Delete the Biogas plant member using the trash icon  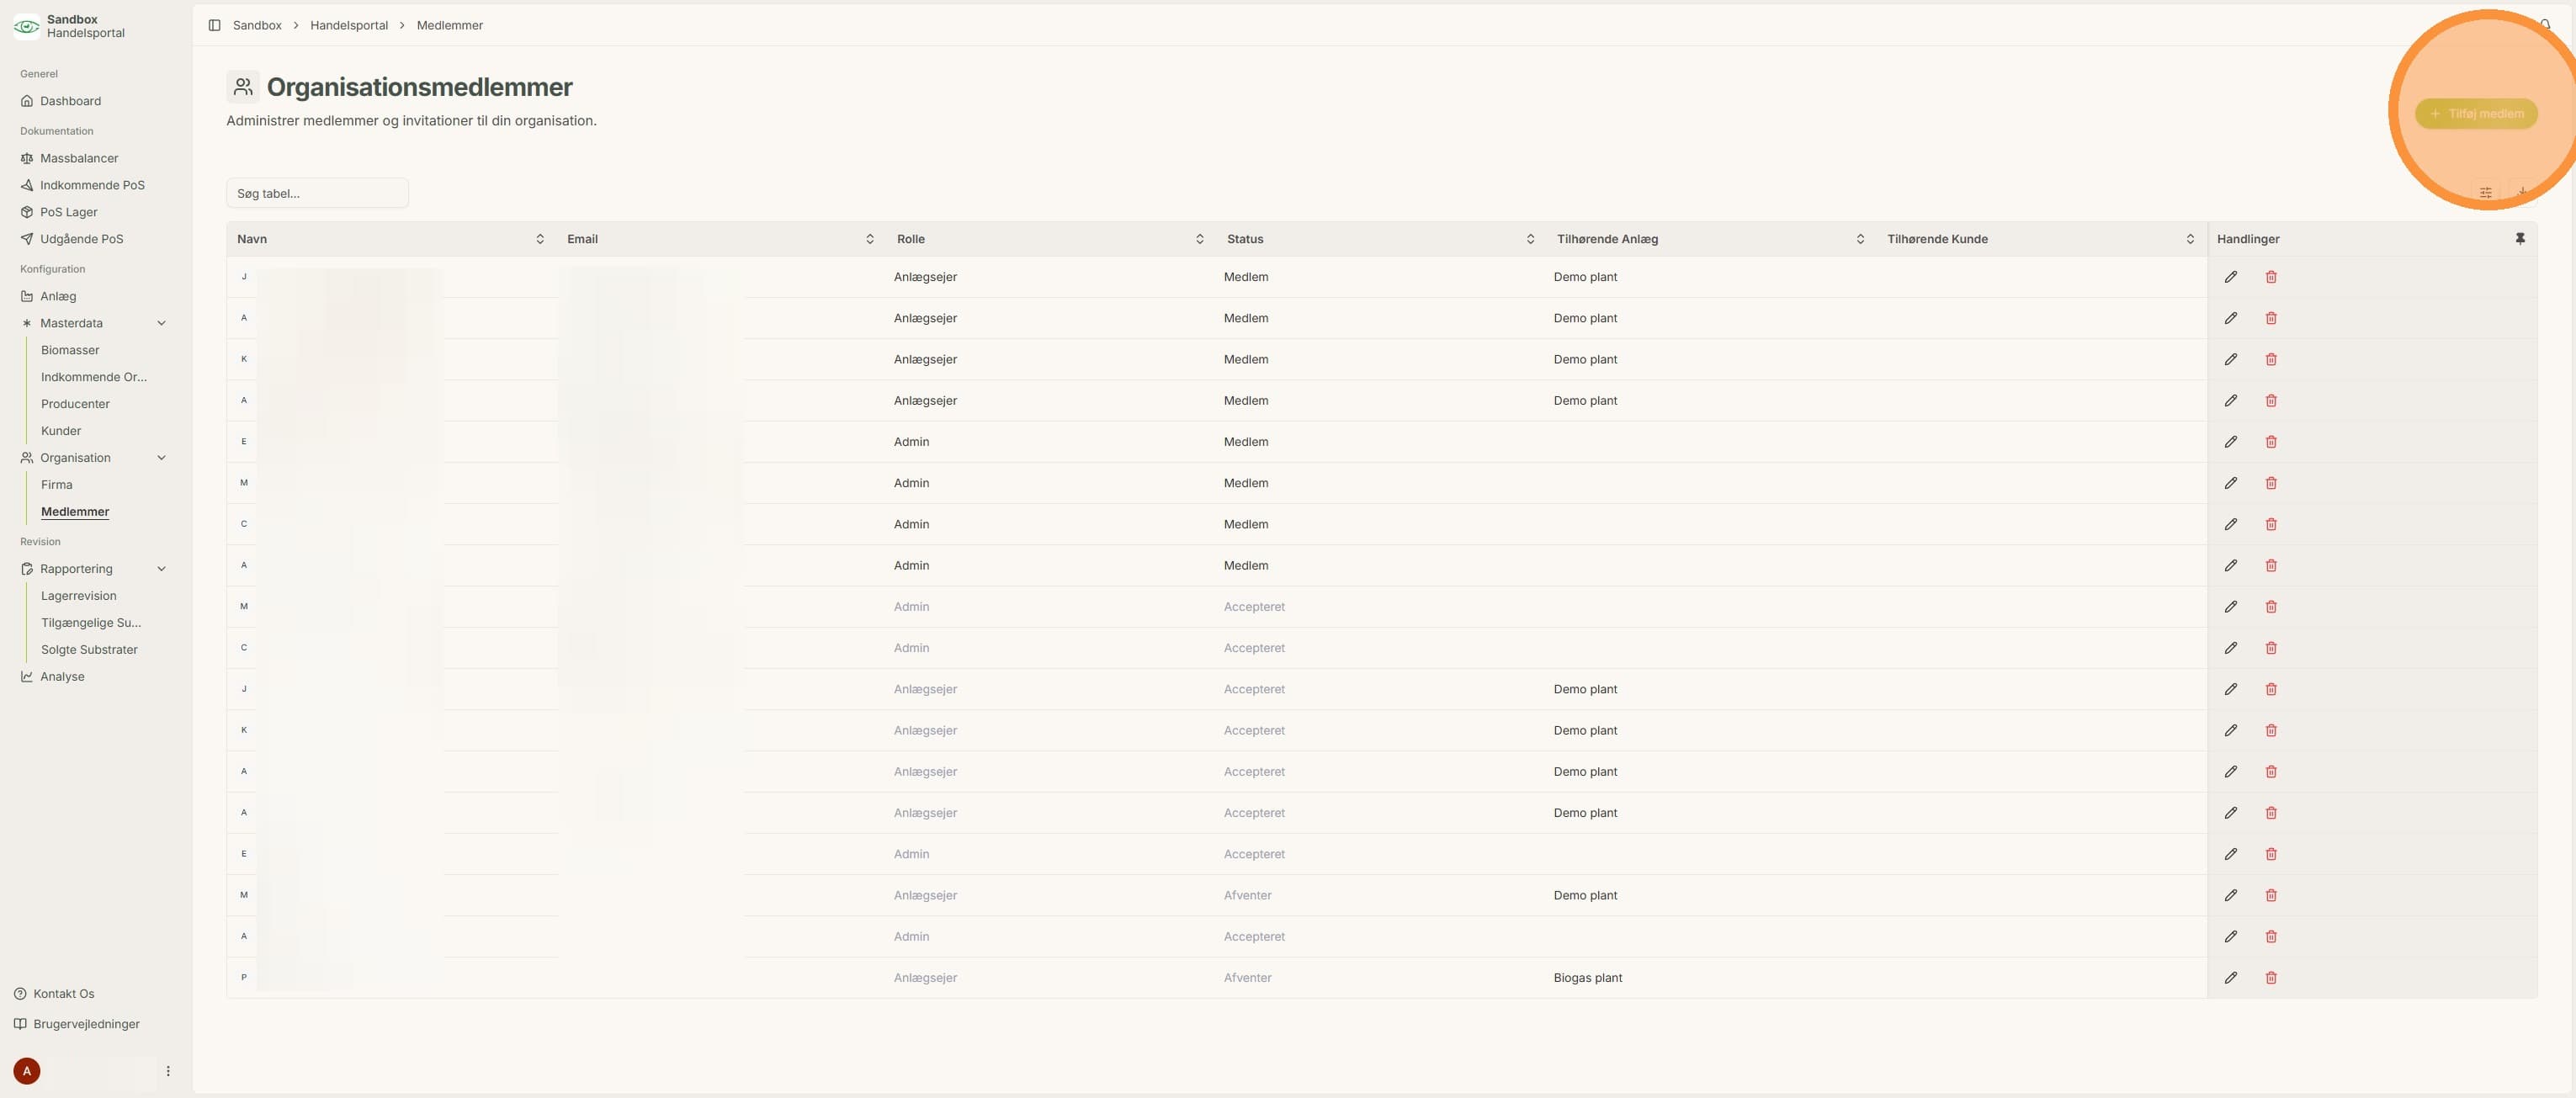click(2271, 978)
